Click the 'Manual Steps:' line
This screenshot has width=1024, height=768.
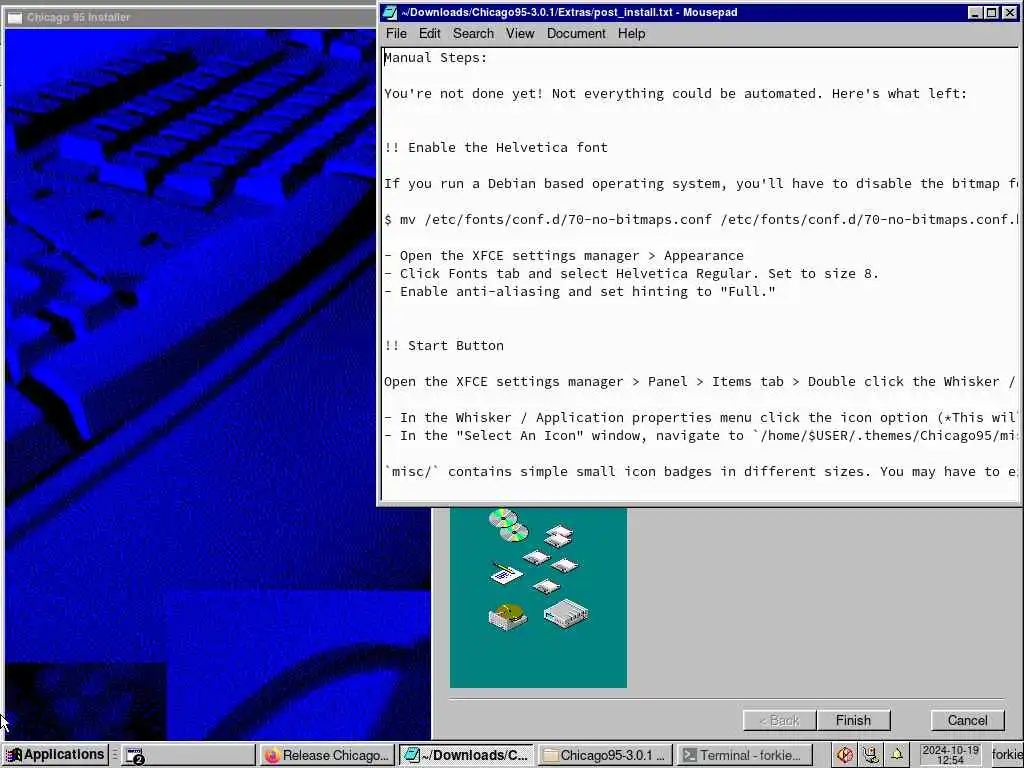click(436, 57)
